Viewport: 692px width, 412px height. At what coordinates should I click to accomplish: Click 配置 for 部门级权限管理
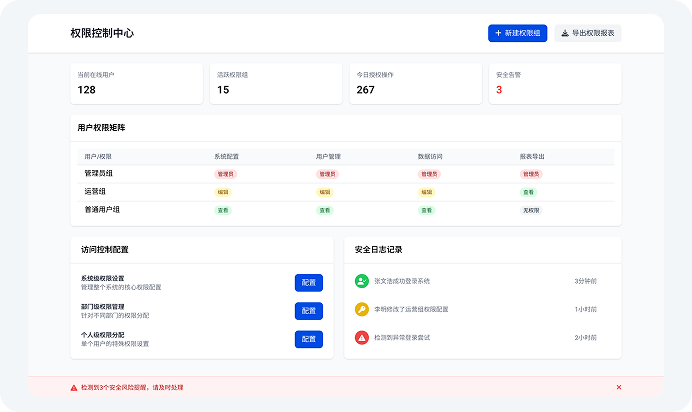[x=308, y=311]
